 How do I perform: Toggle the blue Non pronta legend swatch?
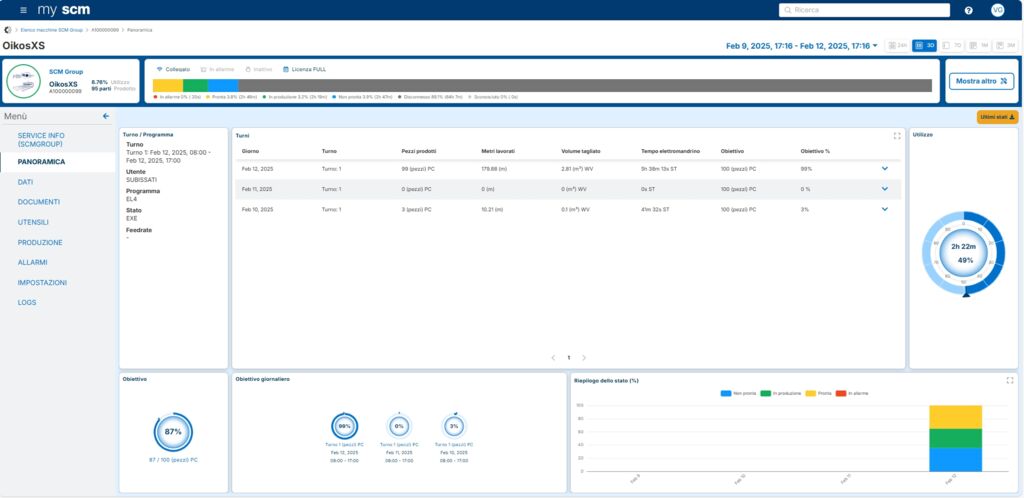coord(726,393)
